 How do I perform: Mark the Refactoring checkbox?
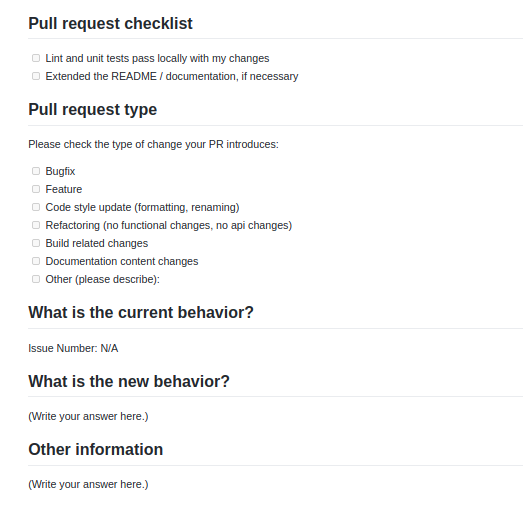coord(36,225)
